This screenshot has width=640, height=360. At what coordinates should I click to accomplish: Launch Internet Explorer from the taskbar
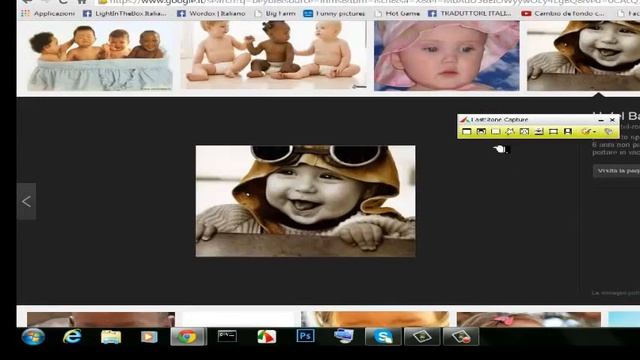click(x=72, y=337)
